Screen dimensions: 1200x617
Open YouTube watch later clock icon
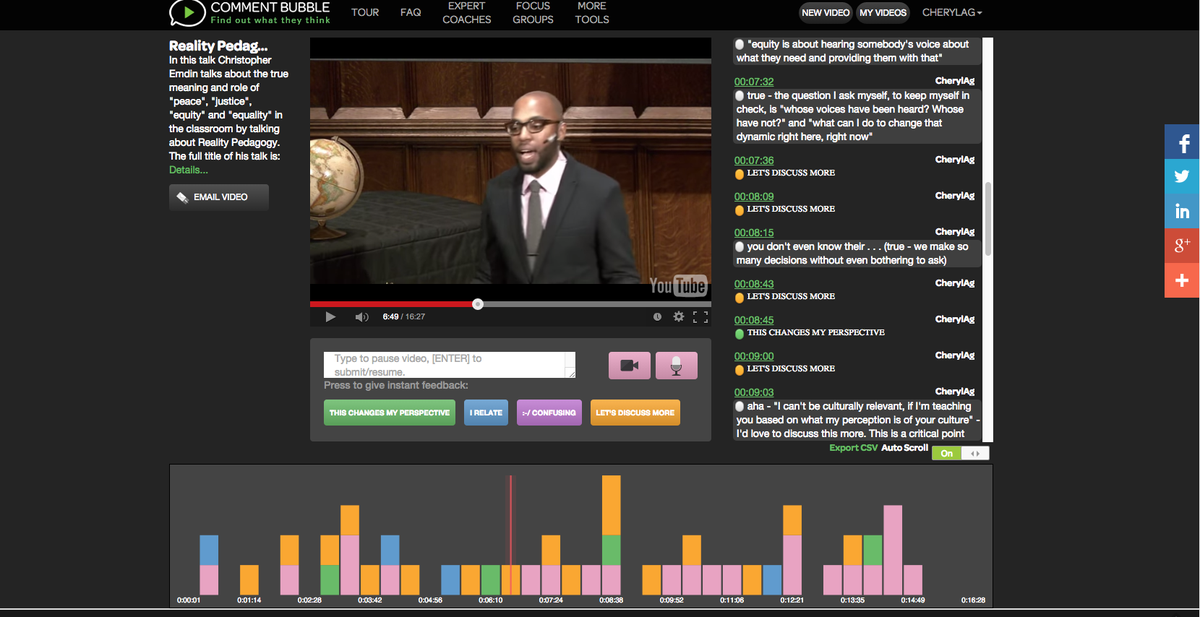pos(657,317)
